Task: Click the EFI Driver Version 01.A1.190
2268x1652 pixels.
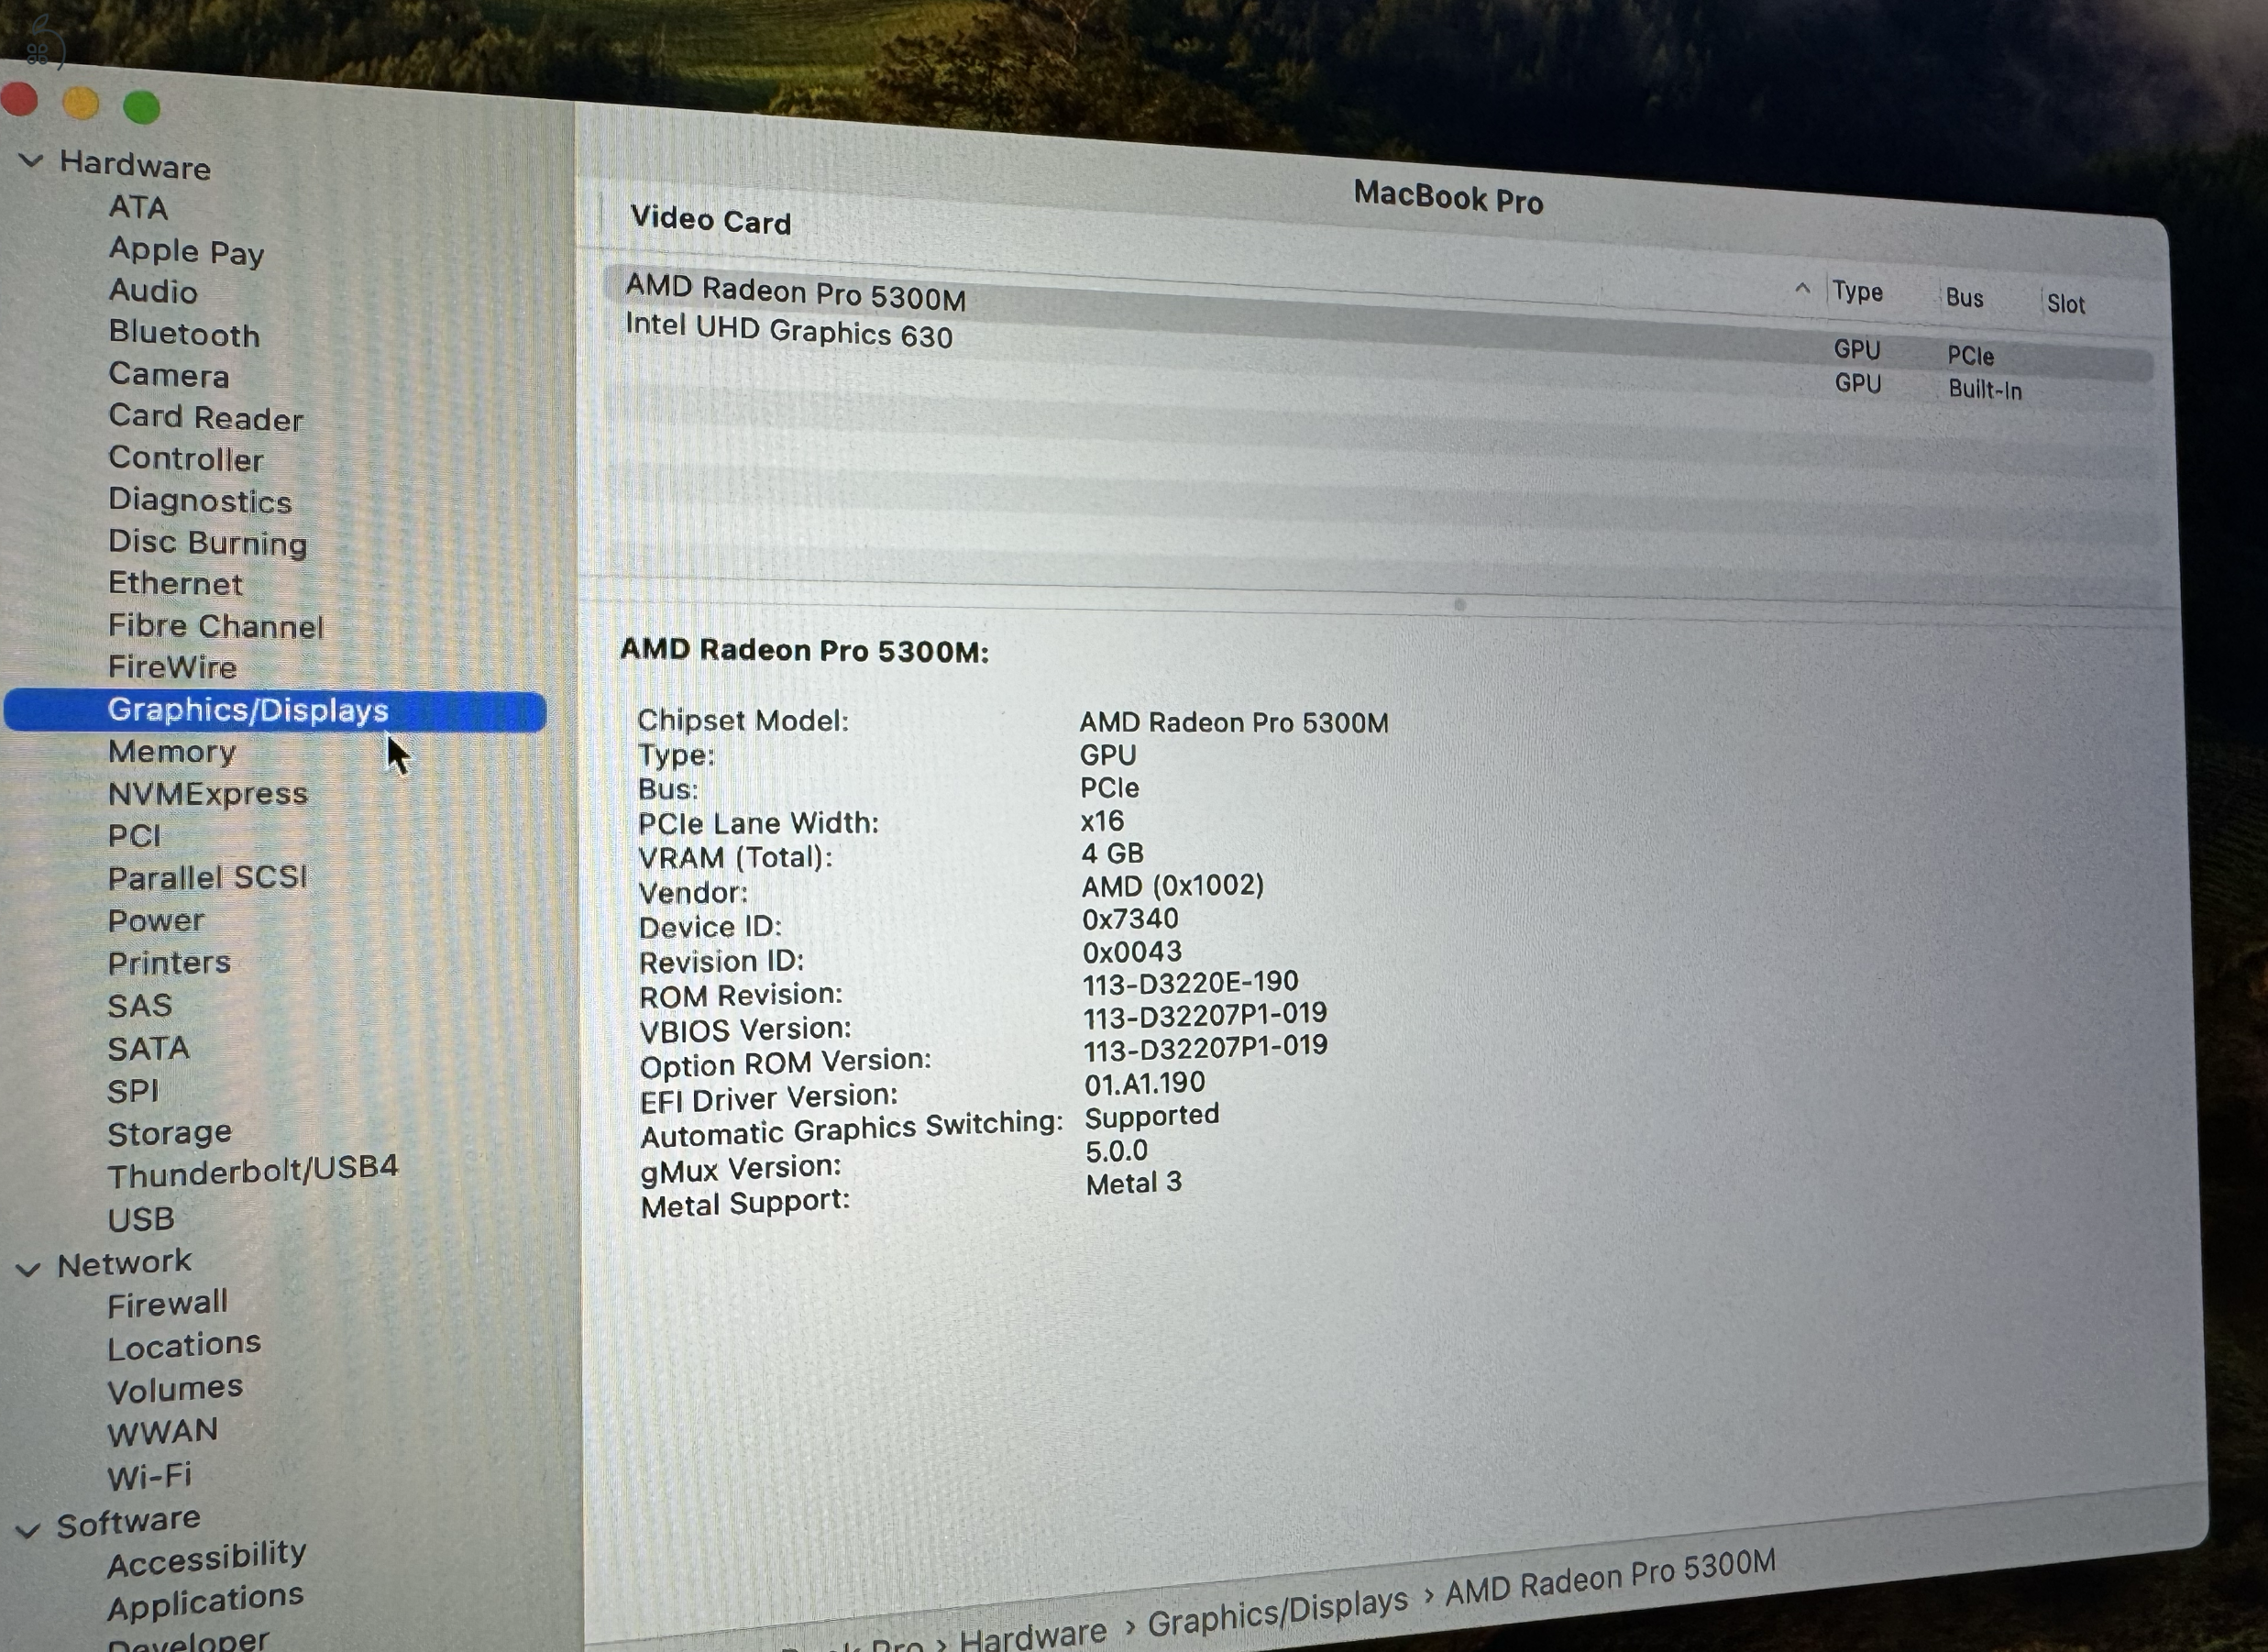Action: tap(1145, 1083)
